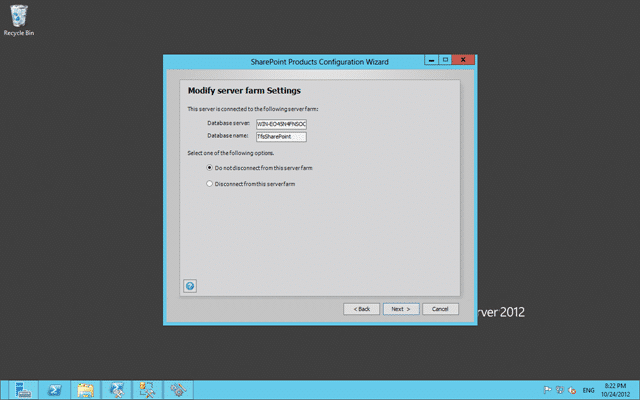Maximize the configuration wizard window

coord(445,60)
